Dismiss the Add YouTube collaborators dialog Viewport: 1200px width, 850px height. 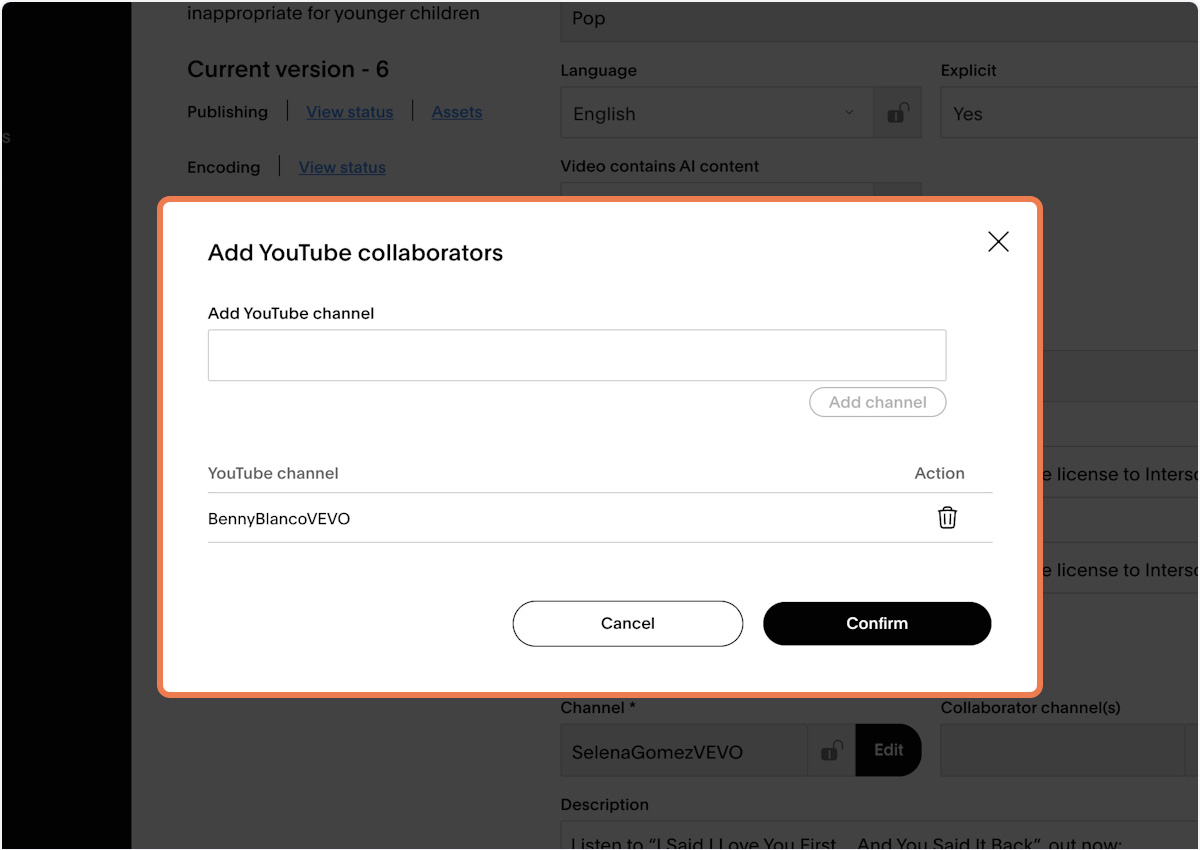click(x=998, y=241)
